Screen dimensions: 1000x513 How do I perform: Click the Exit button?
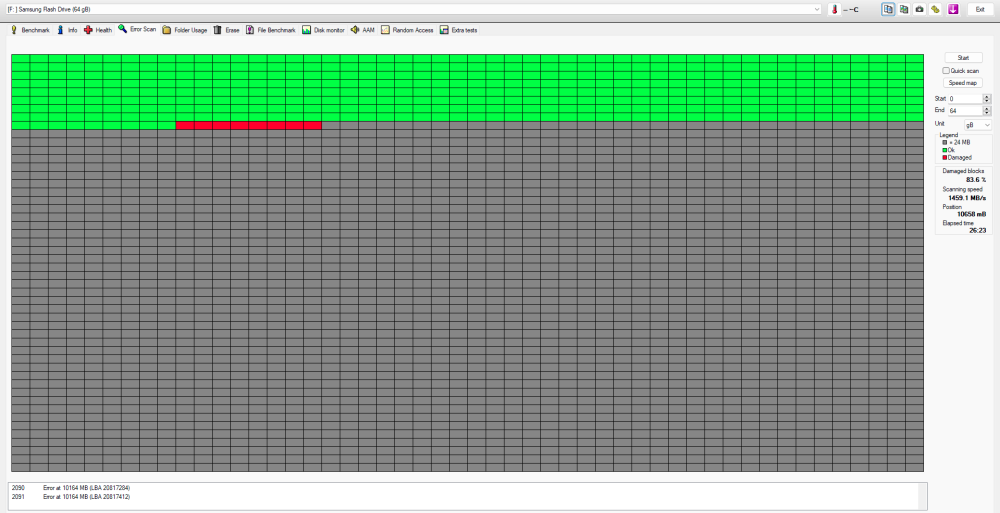980,10
